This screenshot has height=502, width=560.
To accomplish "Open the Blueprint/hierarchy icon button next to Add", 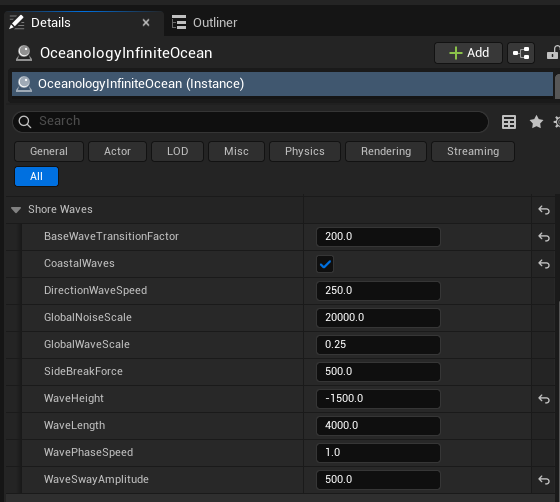I will 521,53.
